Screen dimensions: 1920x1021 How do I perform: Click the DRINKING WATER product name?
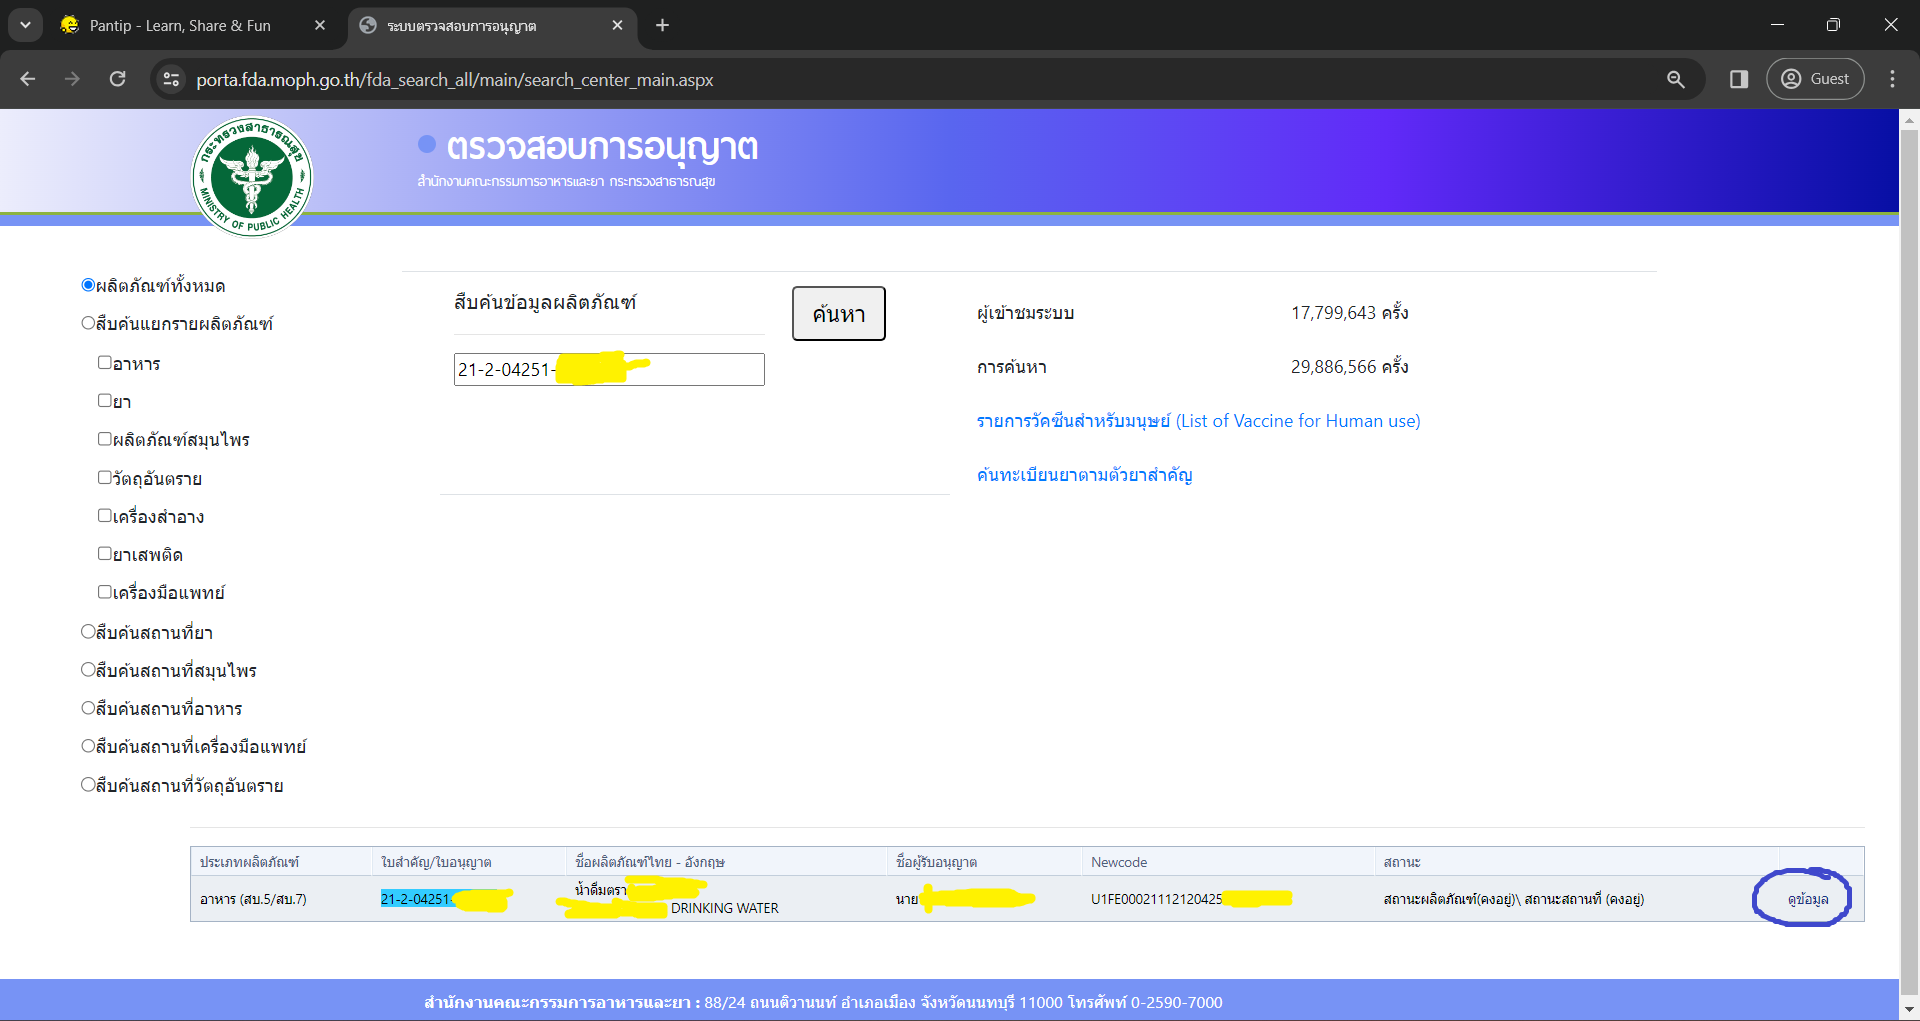click(x=725, y=908)
